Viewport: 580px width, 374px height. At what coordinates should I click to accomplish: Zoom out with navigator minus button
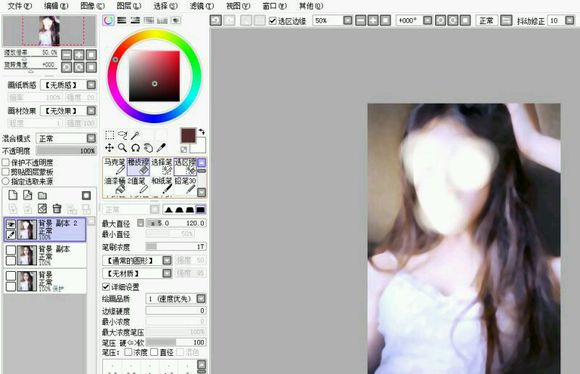tap(67, 55)
